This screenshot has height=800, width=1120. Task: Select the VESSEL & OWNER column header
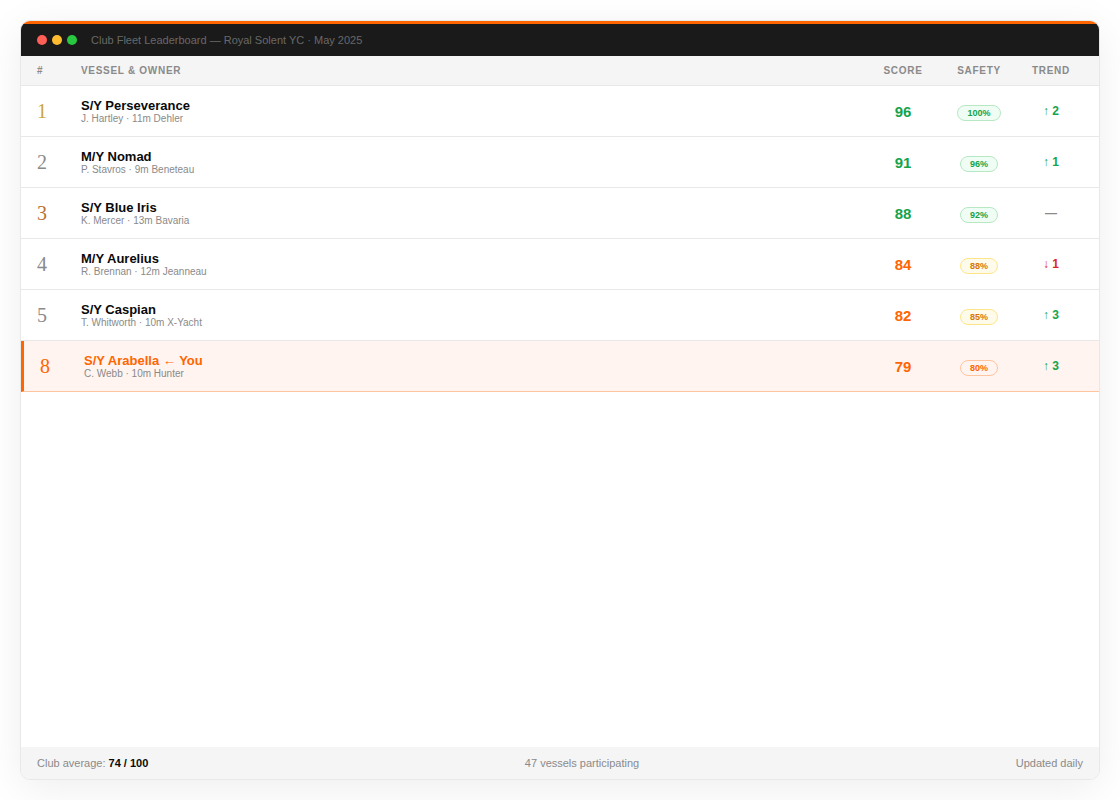[x=130, y=70]
